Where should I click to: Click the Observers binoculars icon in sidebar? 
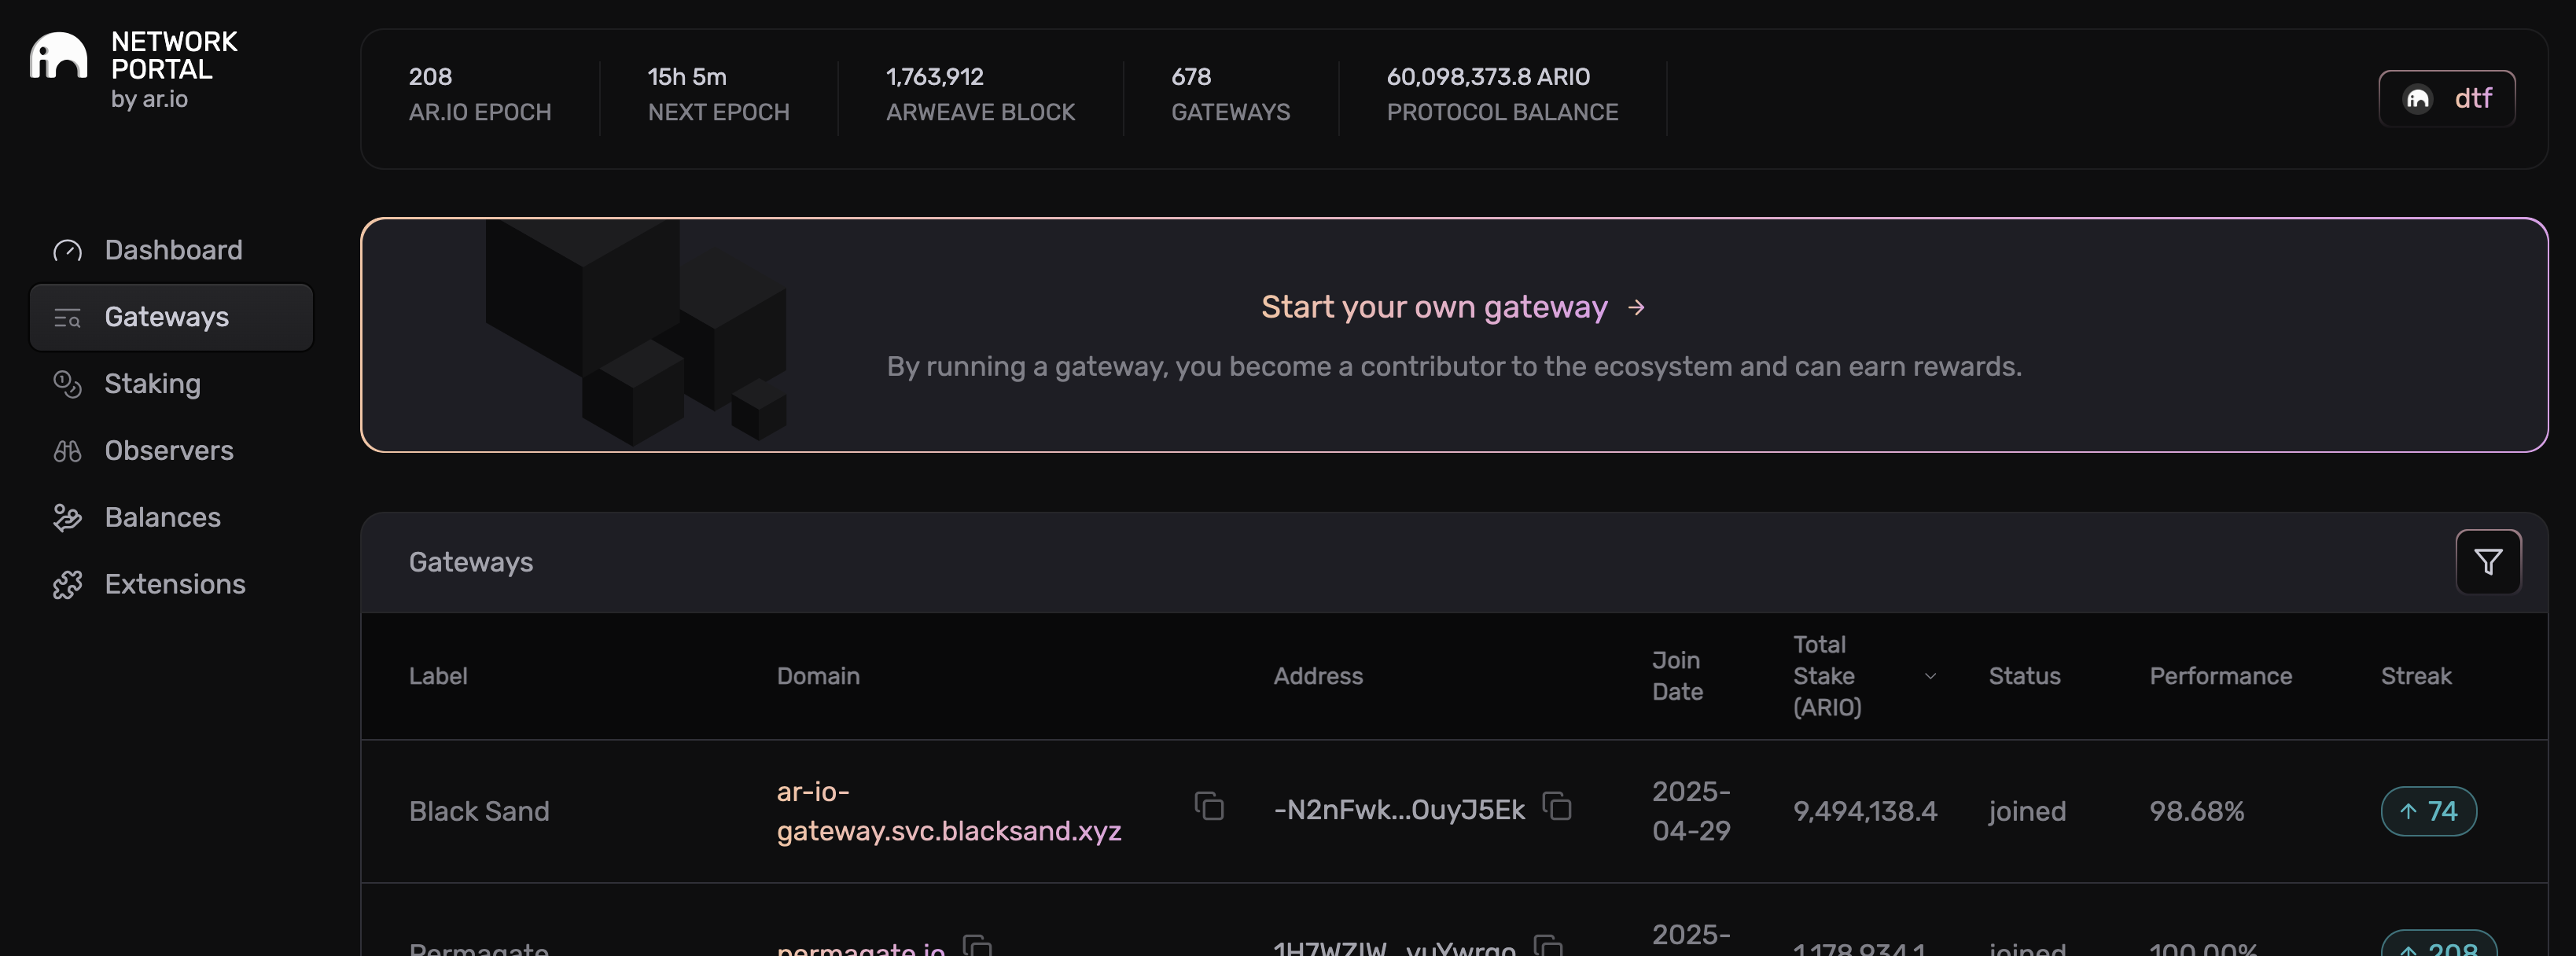67,451
